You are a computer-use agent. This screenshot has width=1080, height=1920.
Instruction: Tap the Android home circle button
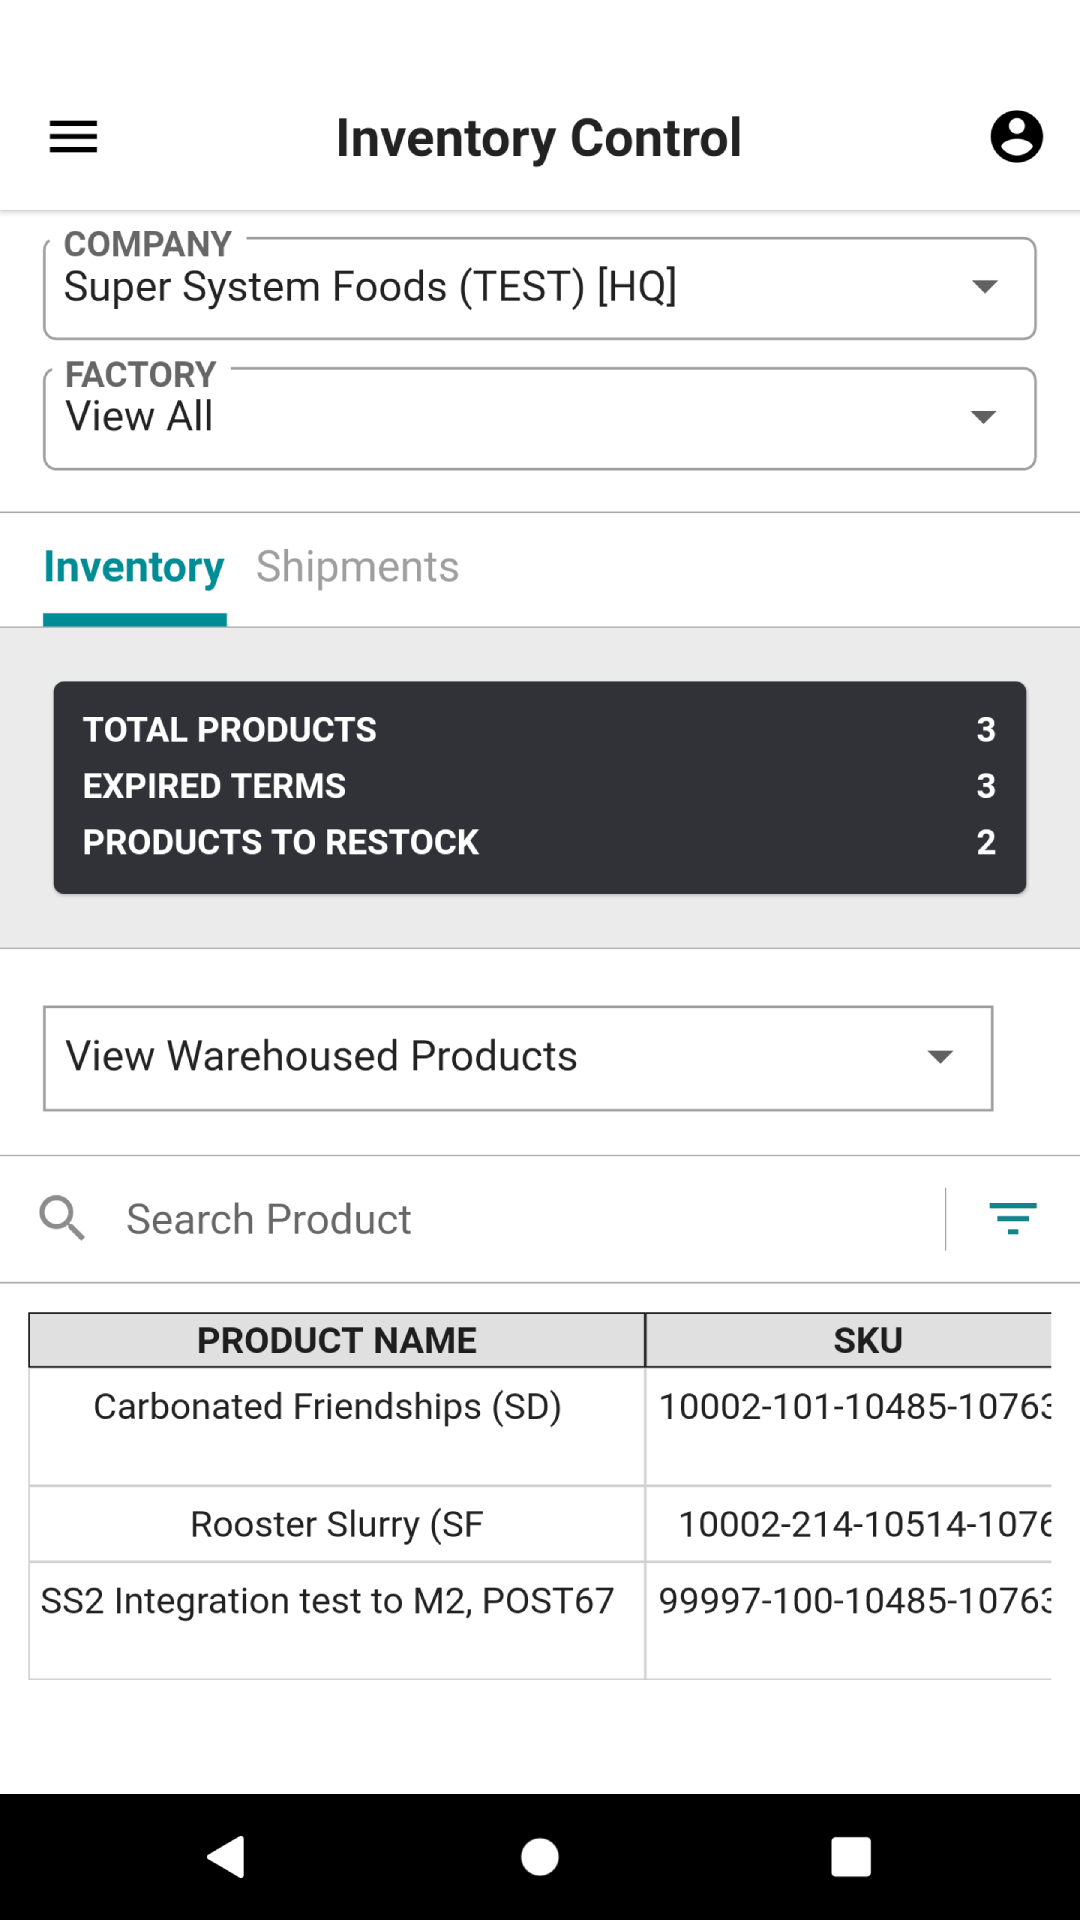[540, 1857]
